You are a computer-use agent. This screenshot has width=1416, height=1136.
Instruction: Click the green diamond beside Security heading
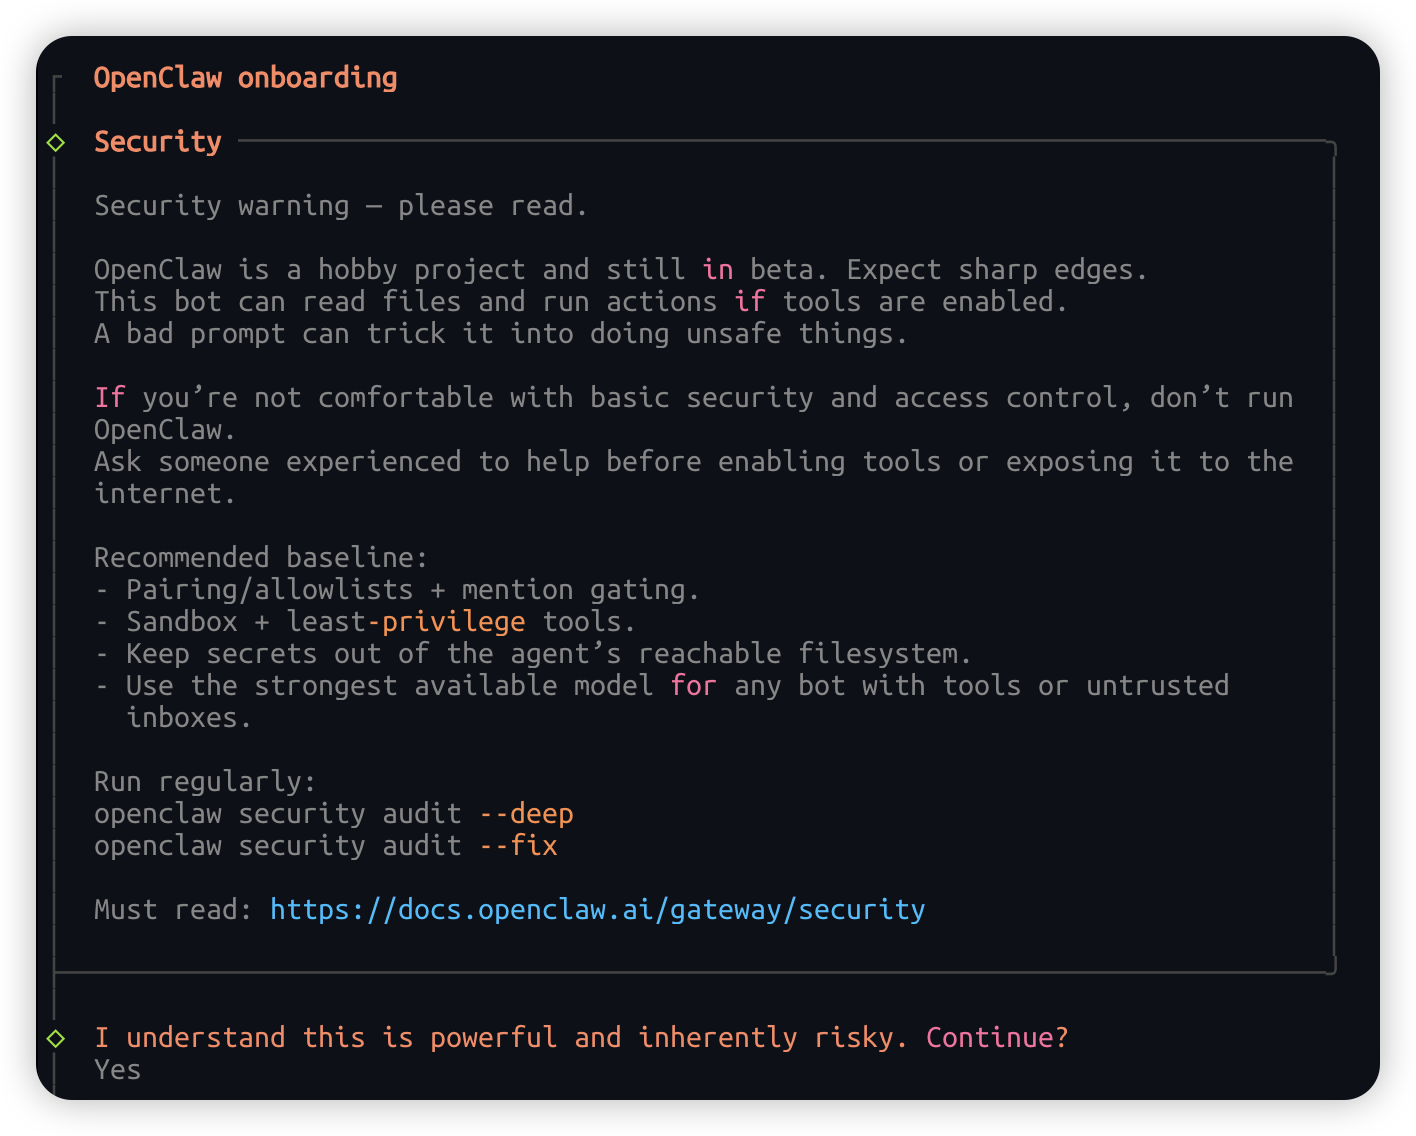coord(56,143)
